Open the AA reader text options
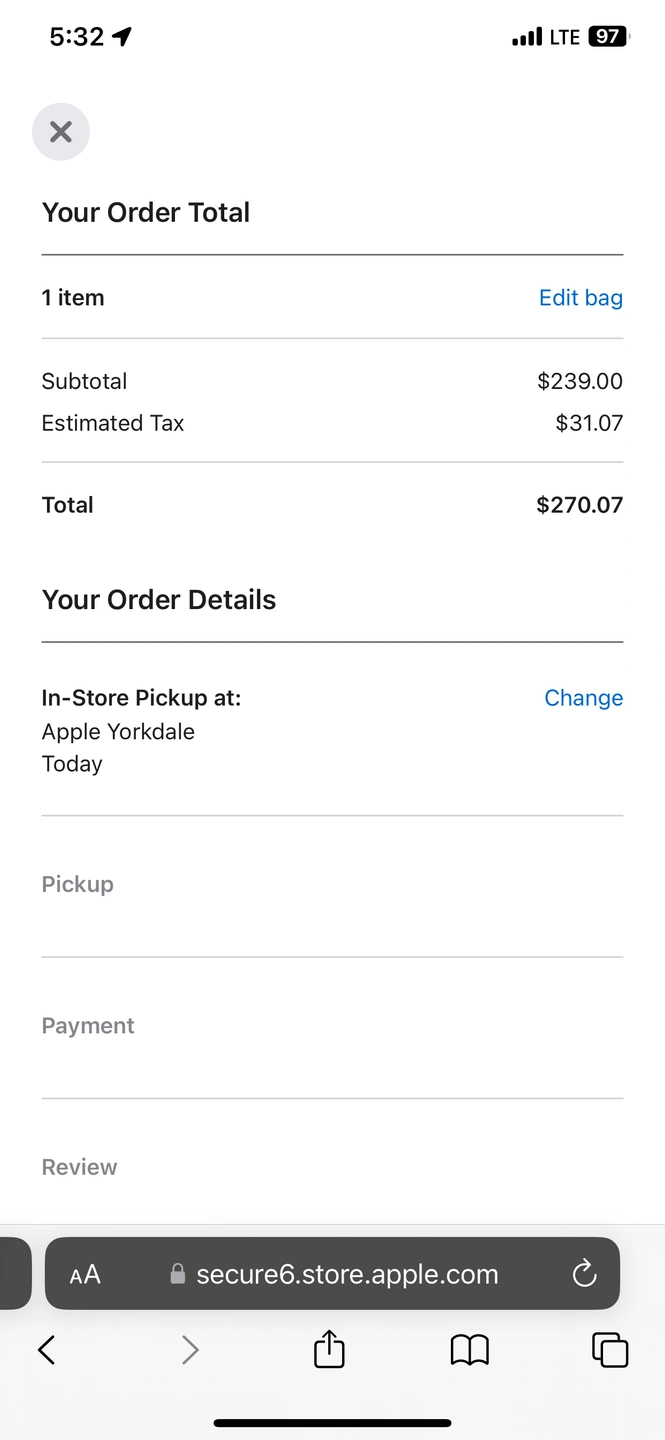The width and height of the screenshot is (665, 1440). 85,1275
